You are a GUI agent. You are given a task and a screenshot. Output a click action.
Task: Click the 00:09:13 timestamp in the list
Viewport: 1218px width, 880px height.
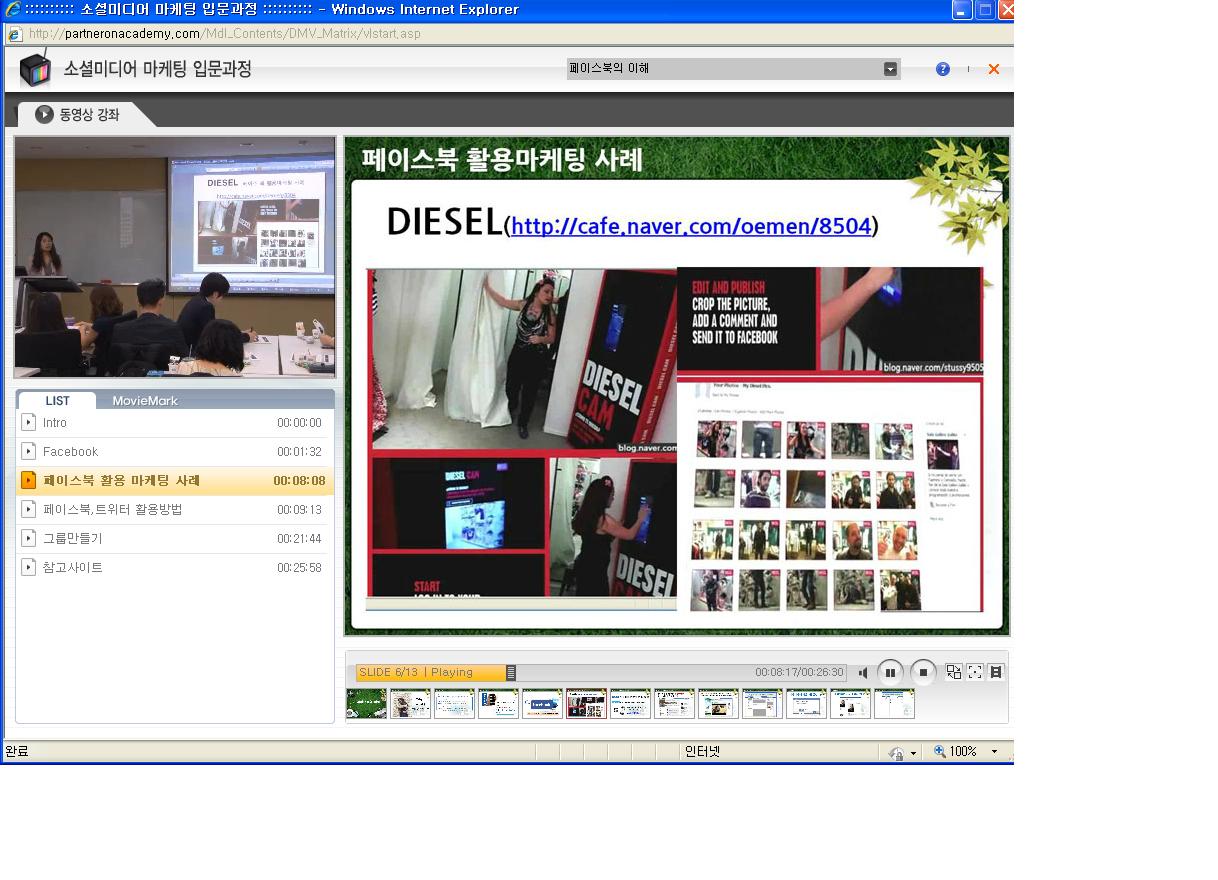tap(299, 510)
